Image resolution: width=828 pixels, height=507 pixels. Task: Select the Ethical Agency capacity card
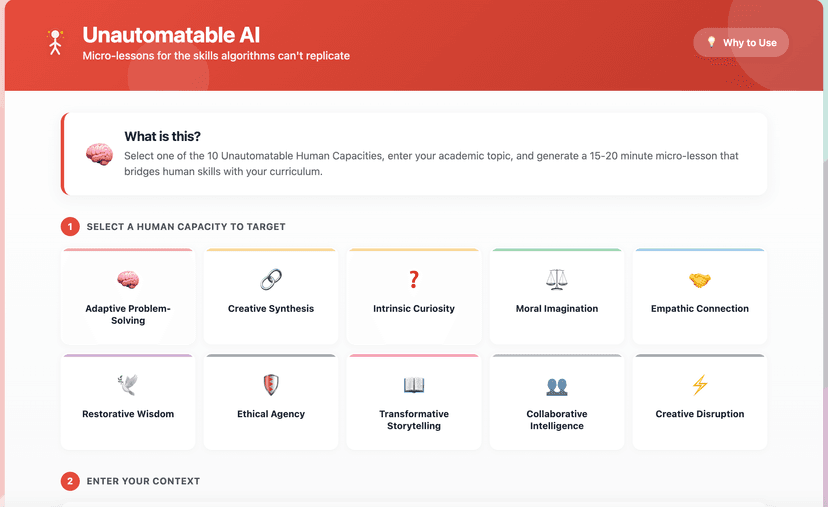click(271, 402)
